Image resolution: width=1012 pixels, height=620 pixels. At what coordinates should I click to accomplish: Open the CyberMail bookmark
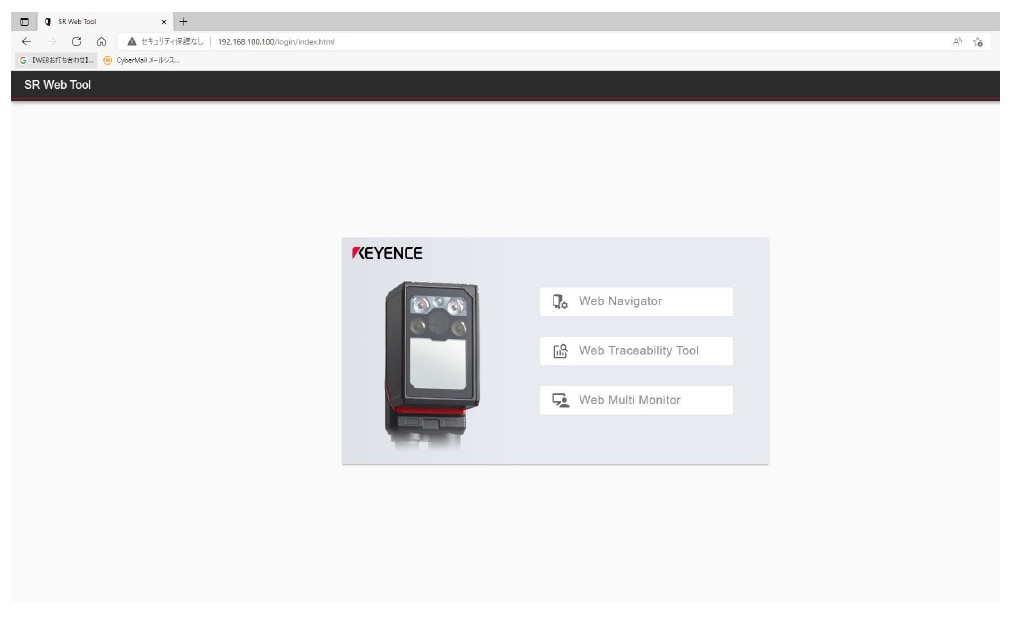point(141,60)
